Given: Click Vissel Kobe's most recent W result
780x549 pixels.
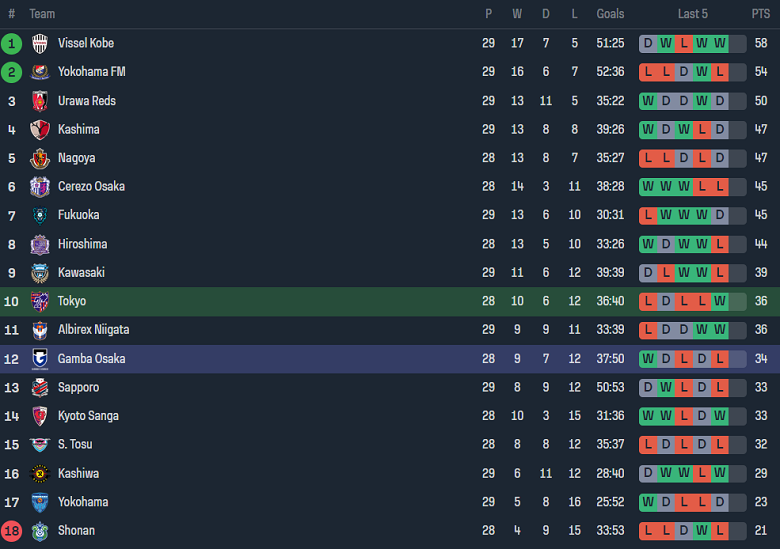Looking at the screenshot, I should coord(720,43).
